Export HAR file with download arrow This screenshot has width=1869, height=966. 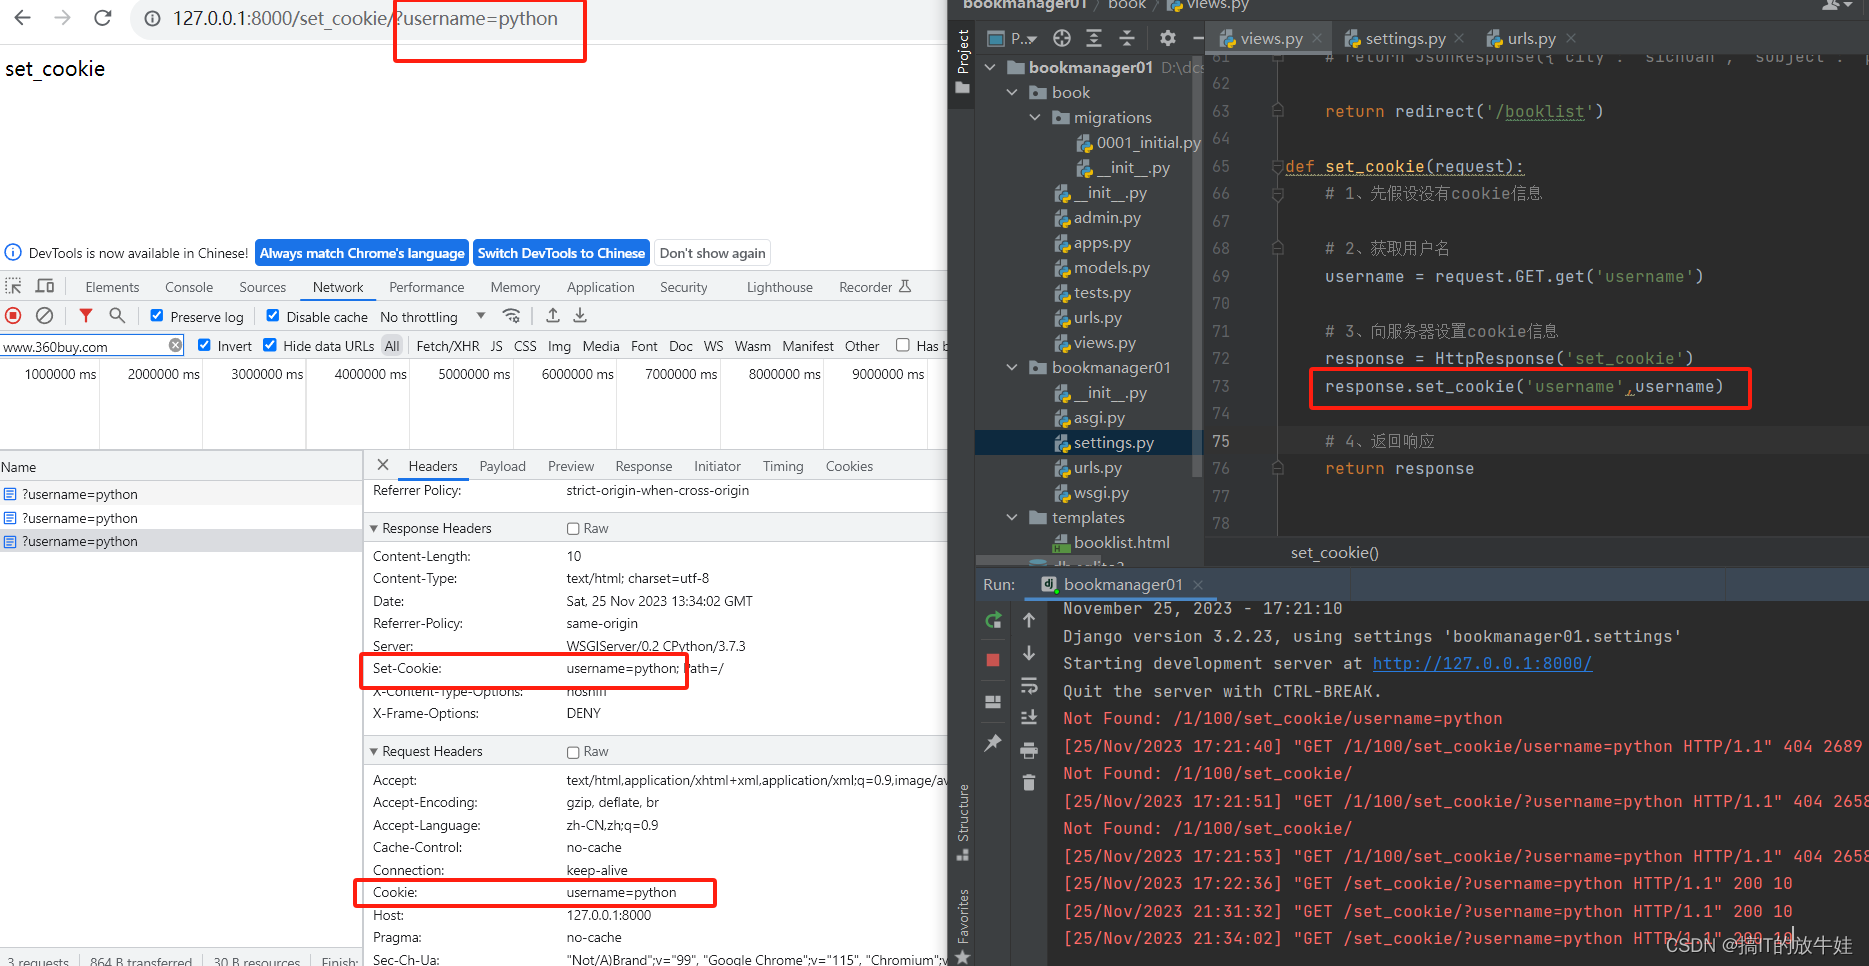[x=580, y=316]
